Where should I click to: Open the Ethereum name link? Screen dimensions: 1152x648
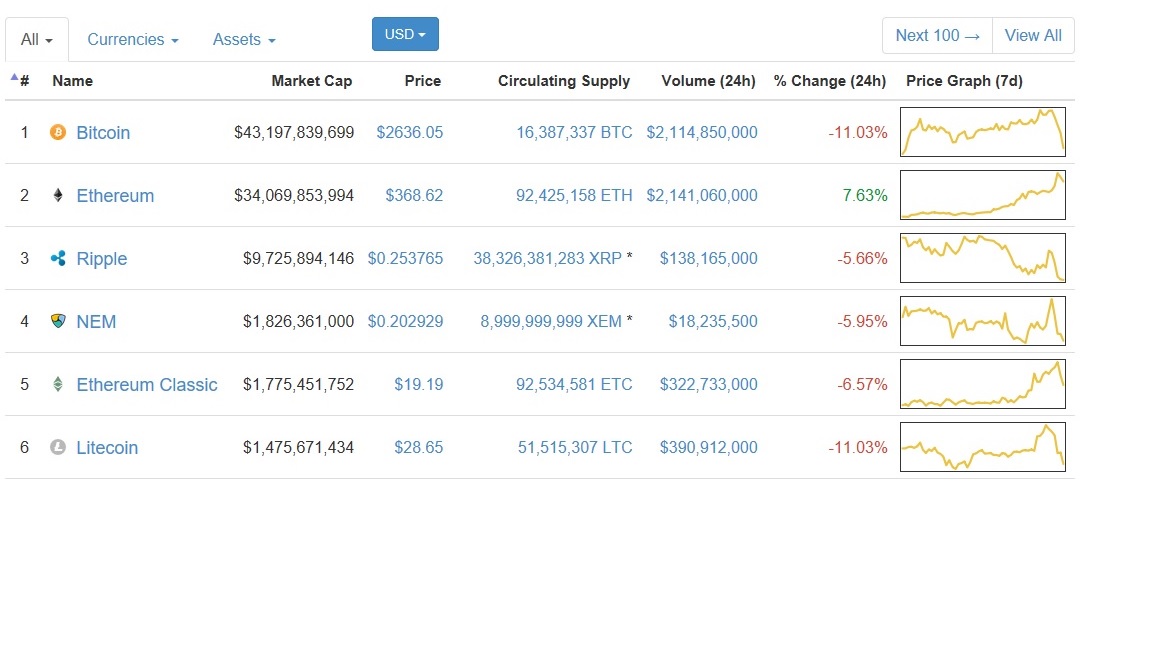click(x=115, y=195)
